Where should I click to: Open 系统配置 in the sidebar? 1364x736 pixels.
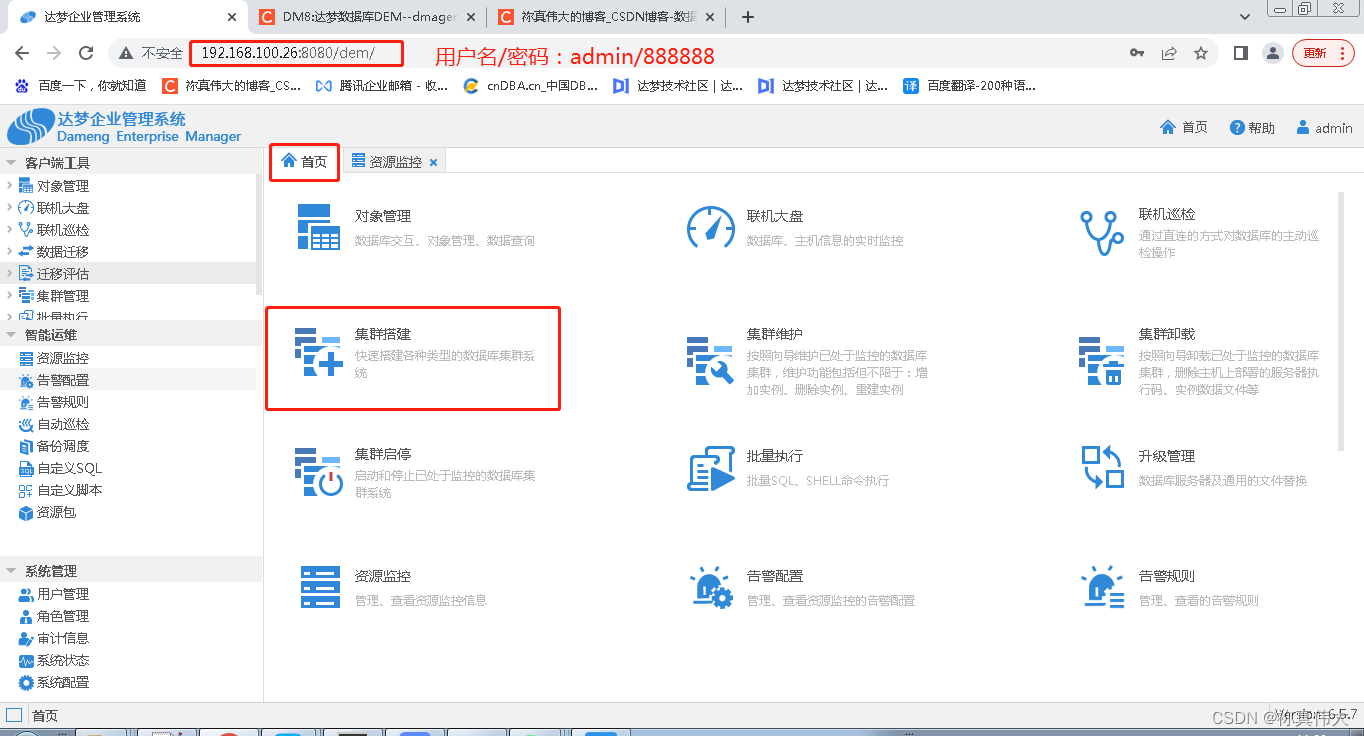63,682
